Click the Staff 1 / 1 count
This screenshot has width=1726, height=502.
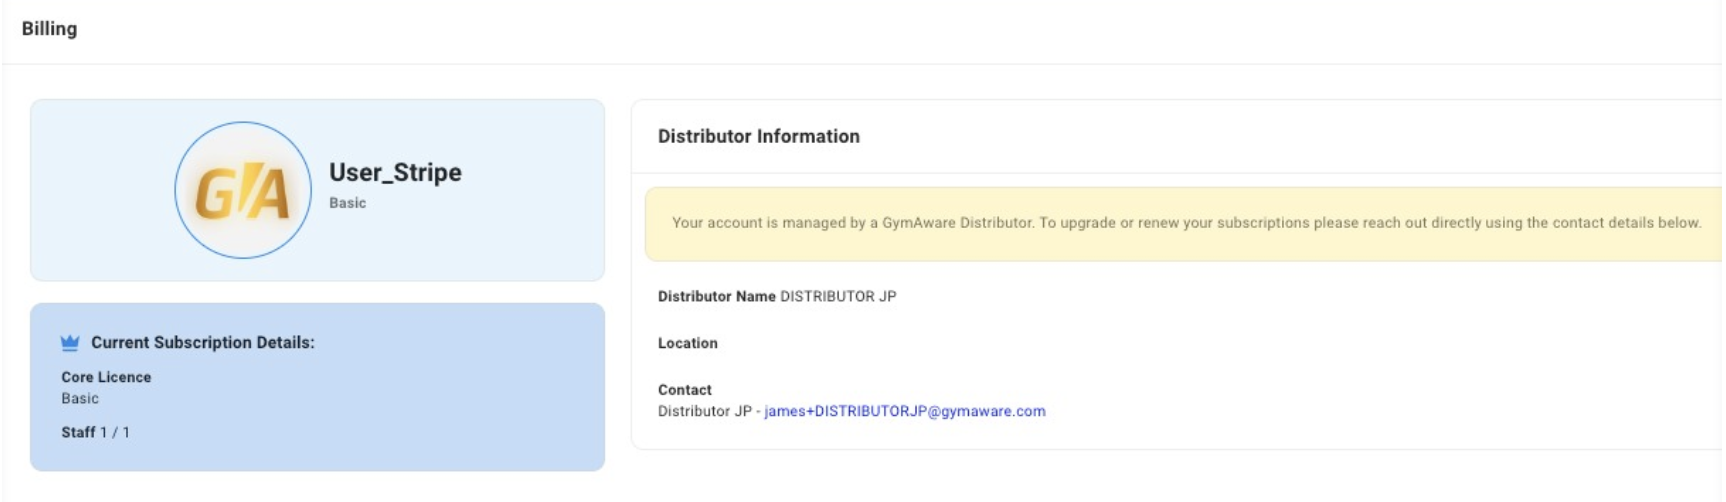95,432
